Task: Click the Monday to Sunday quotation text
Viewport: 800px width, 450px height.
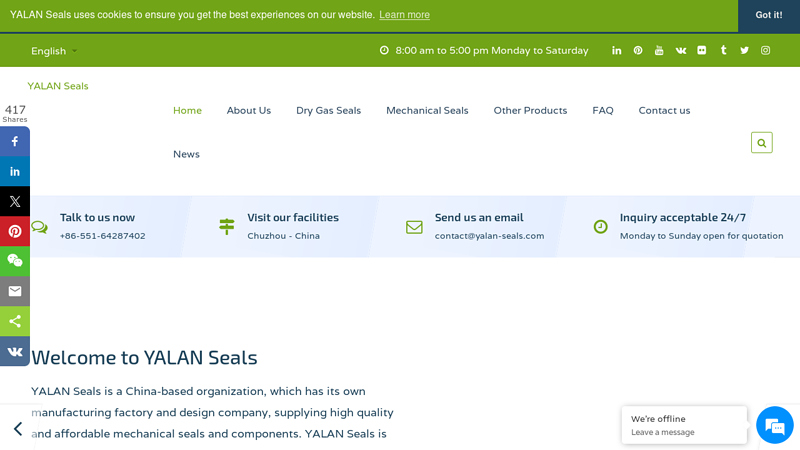Action: coord(702,236)
